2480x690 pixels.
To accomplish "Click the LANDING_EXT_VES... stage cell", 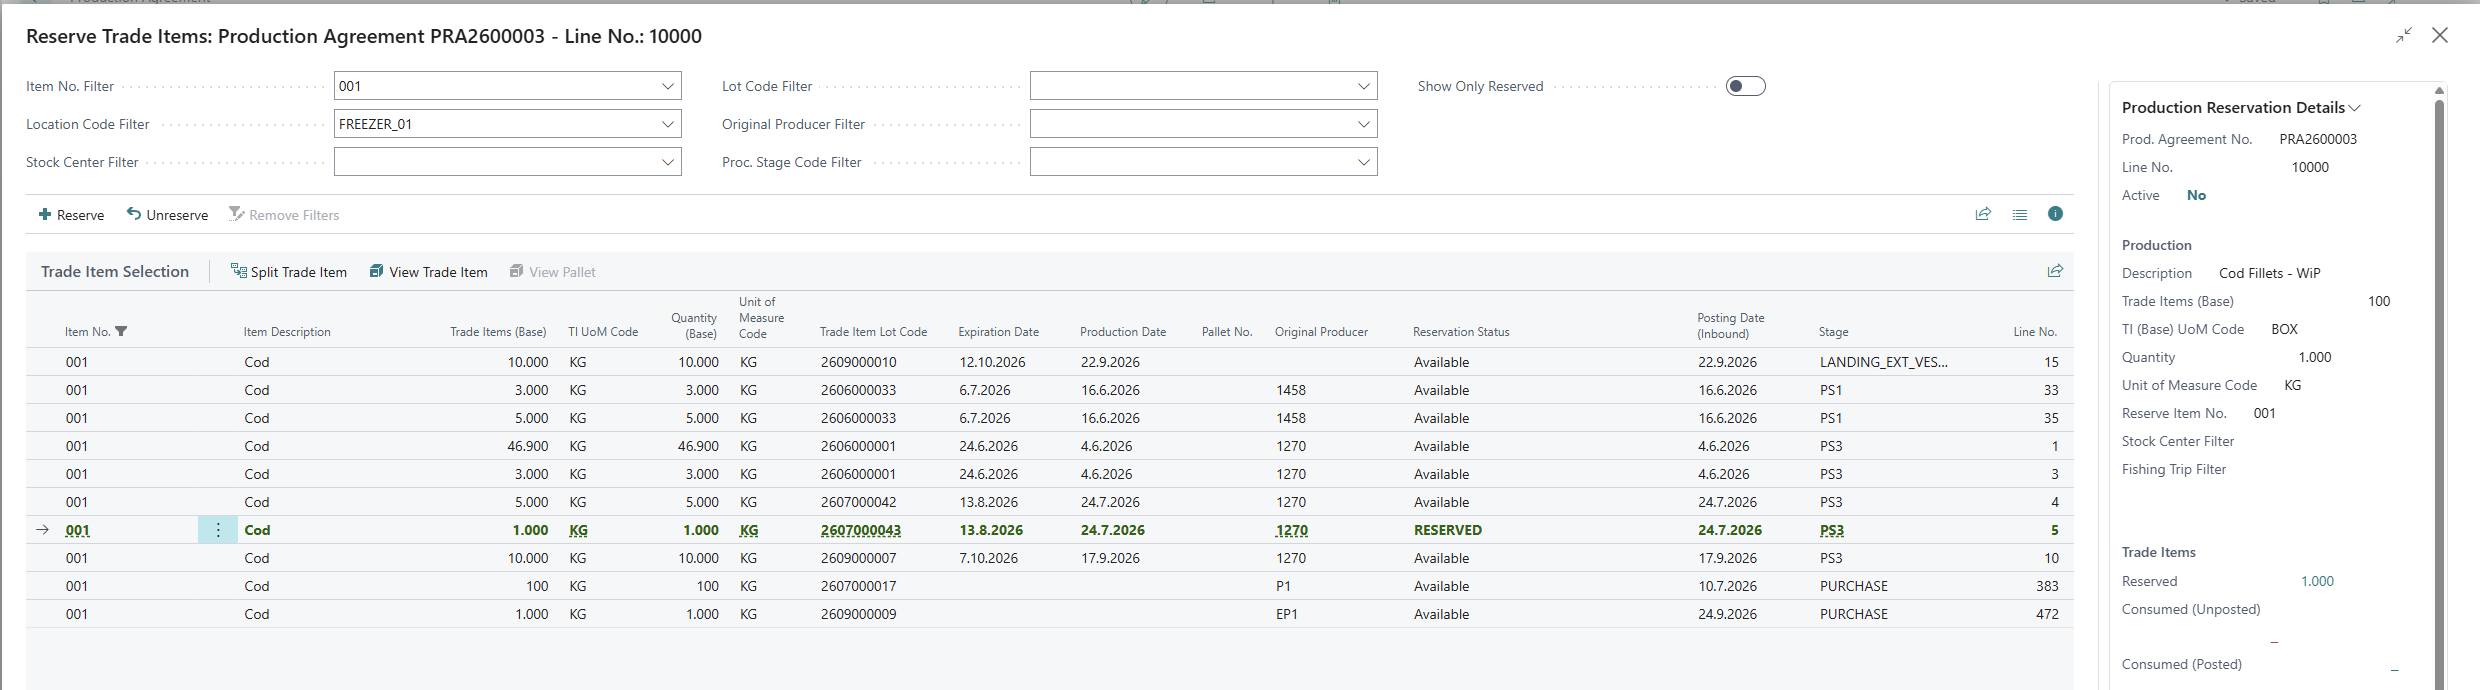I will (x=1883, y=362).
